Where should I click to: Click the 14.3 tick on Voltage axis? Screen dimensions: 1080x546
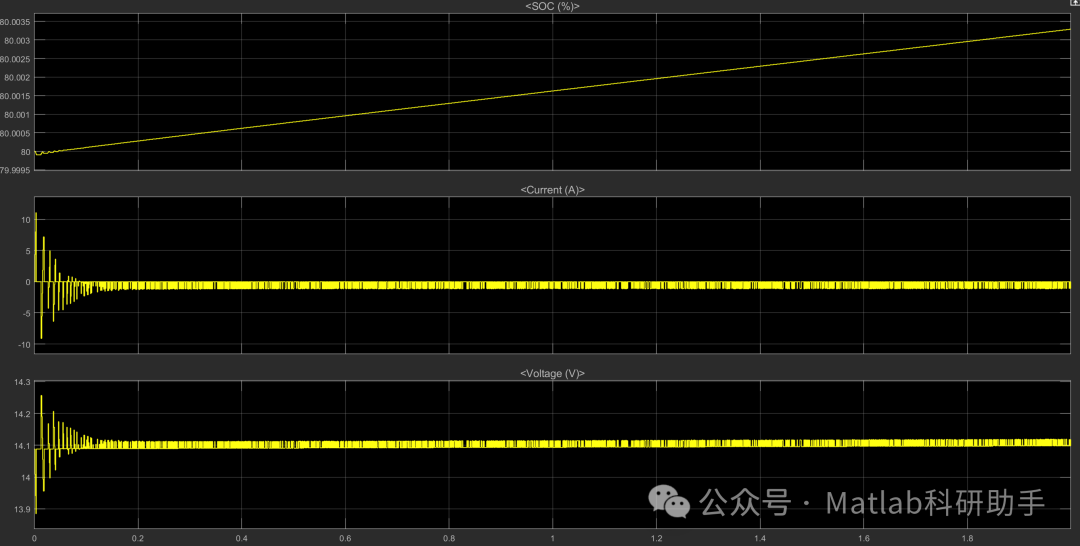coord(22,382)
